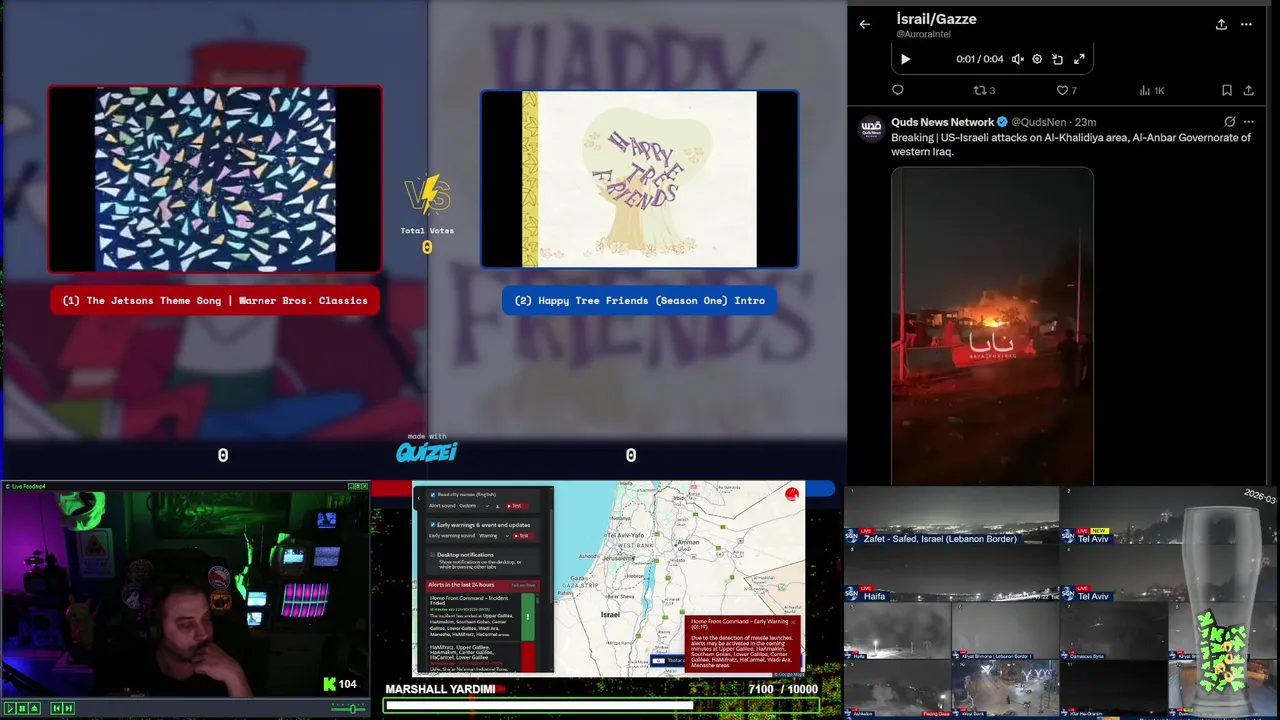Open the share icon beside İsrail/Gazze title
Viewport: 1280px width, 720px height.
(1221, 24)
